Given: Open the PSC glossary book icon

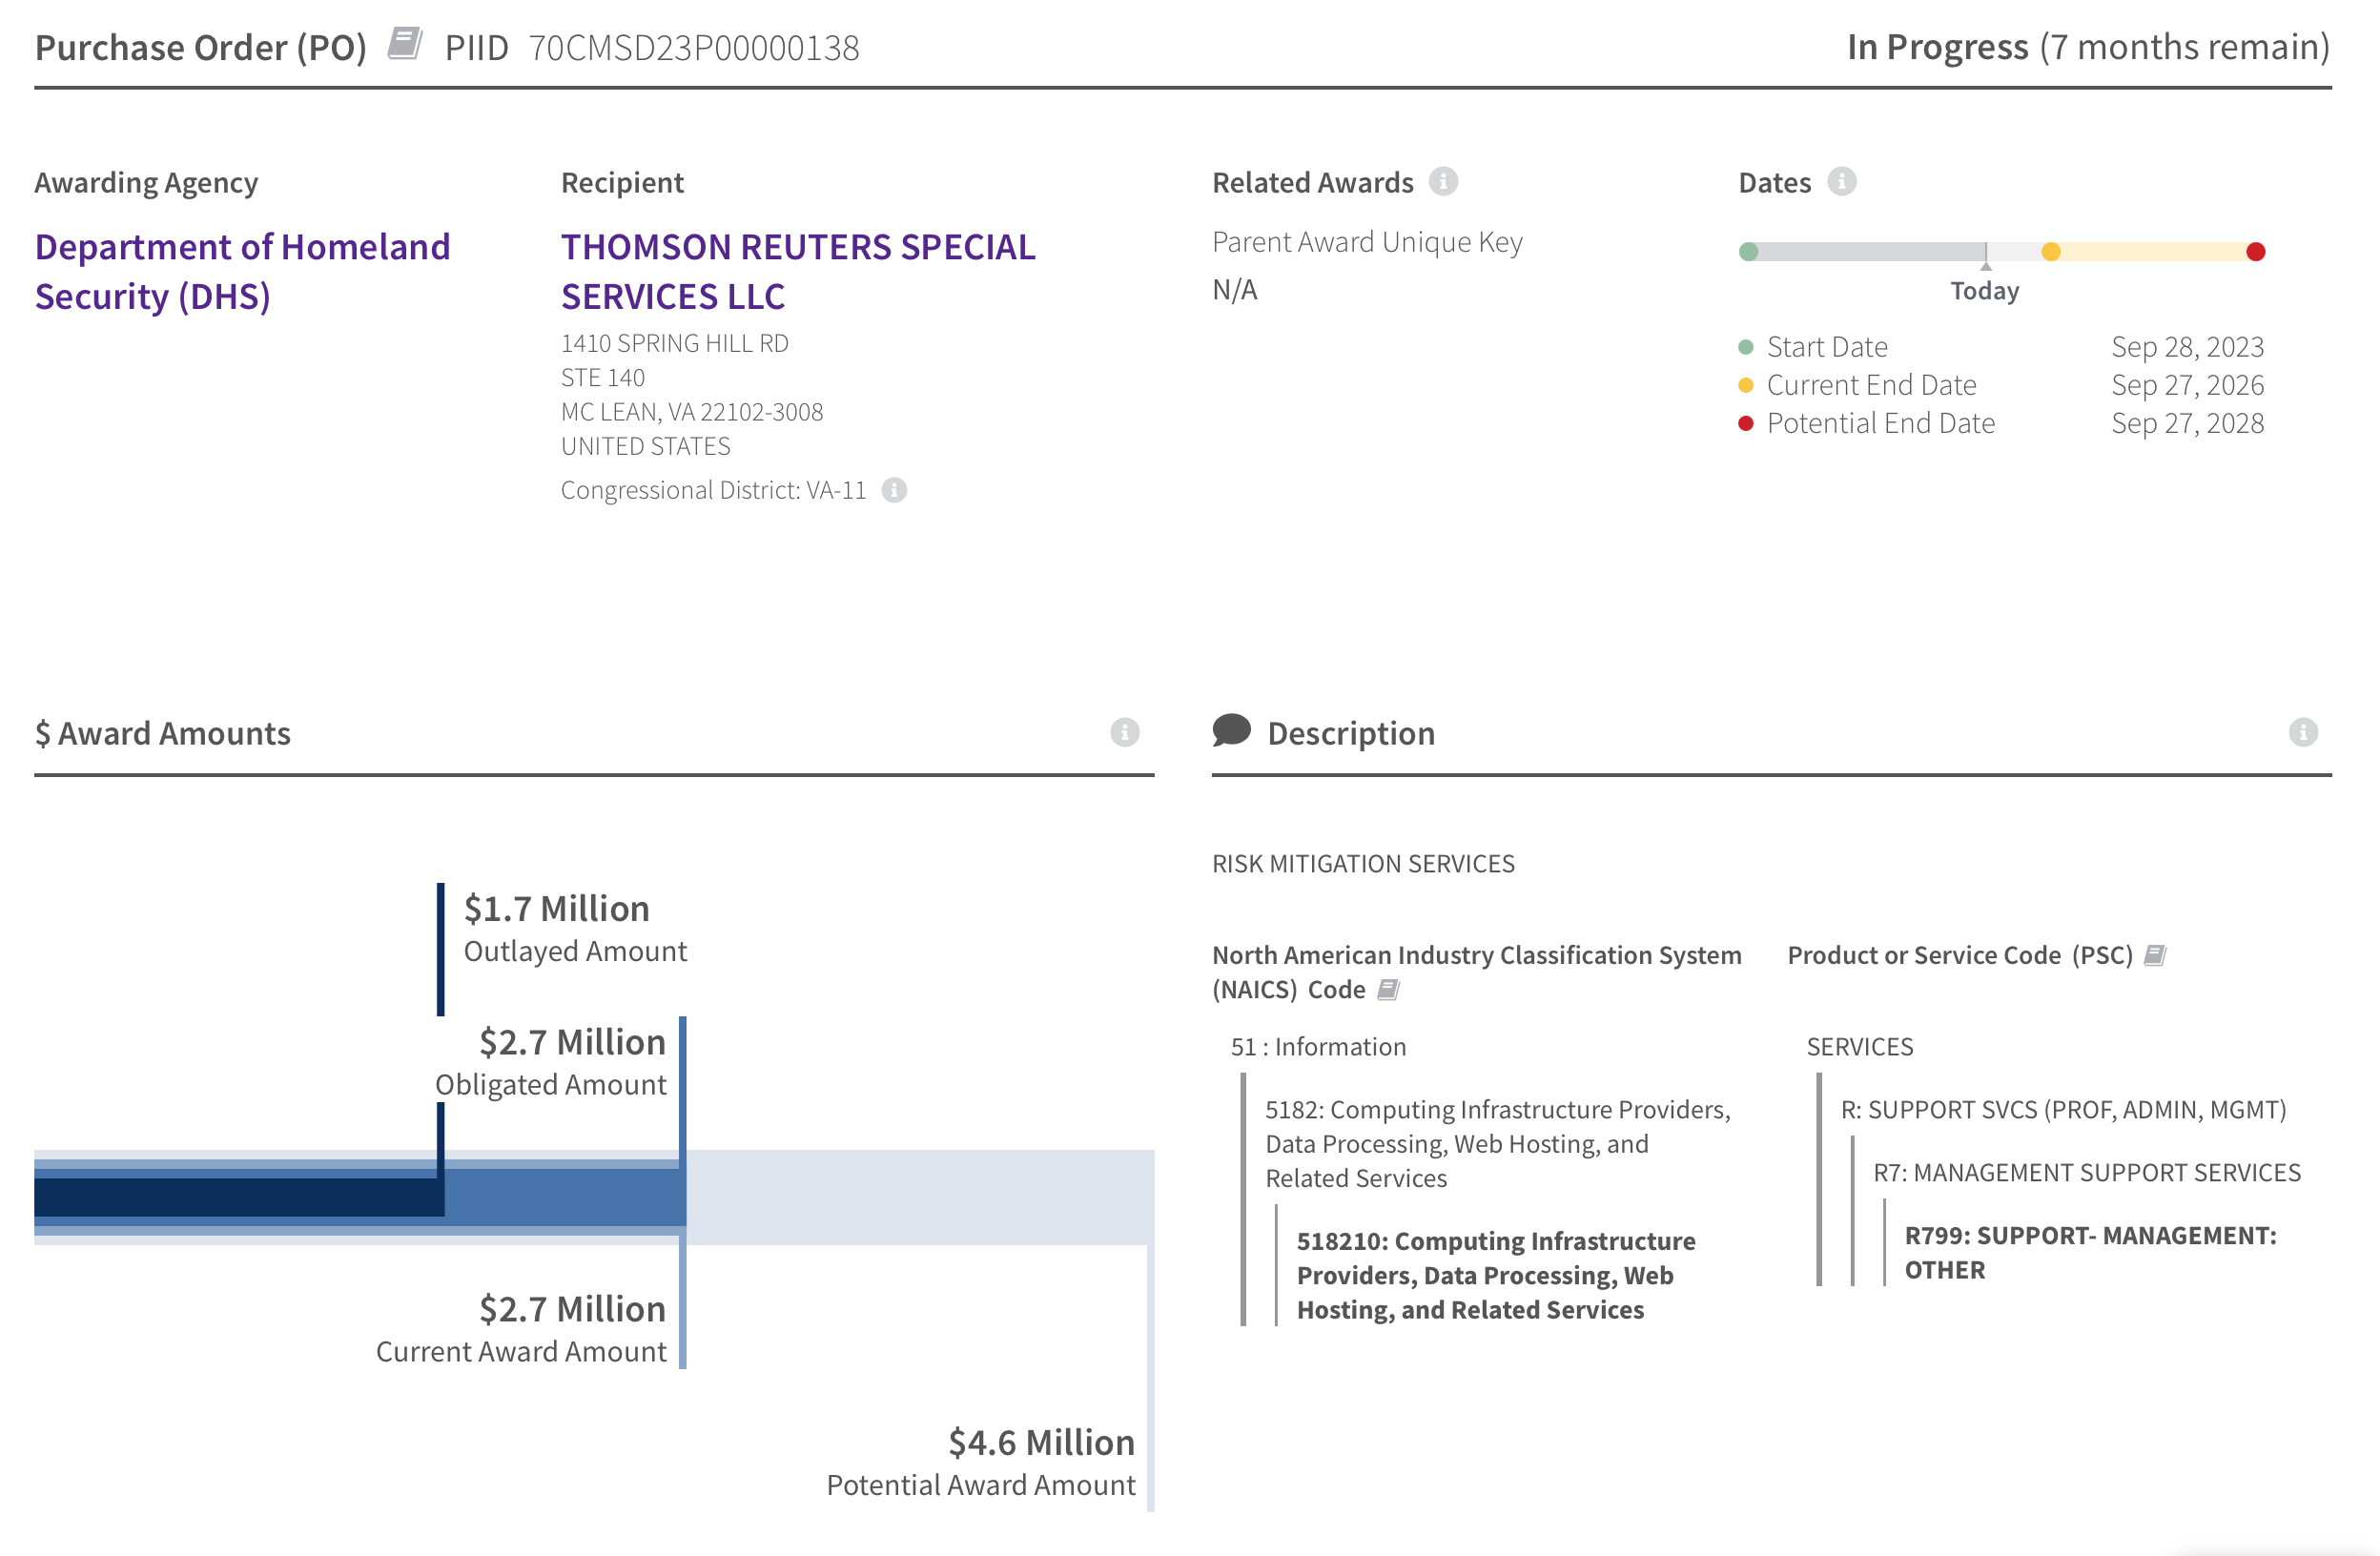Looking at the screenshot, I should [2155, 955].
